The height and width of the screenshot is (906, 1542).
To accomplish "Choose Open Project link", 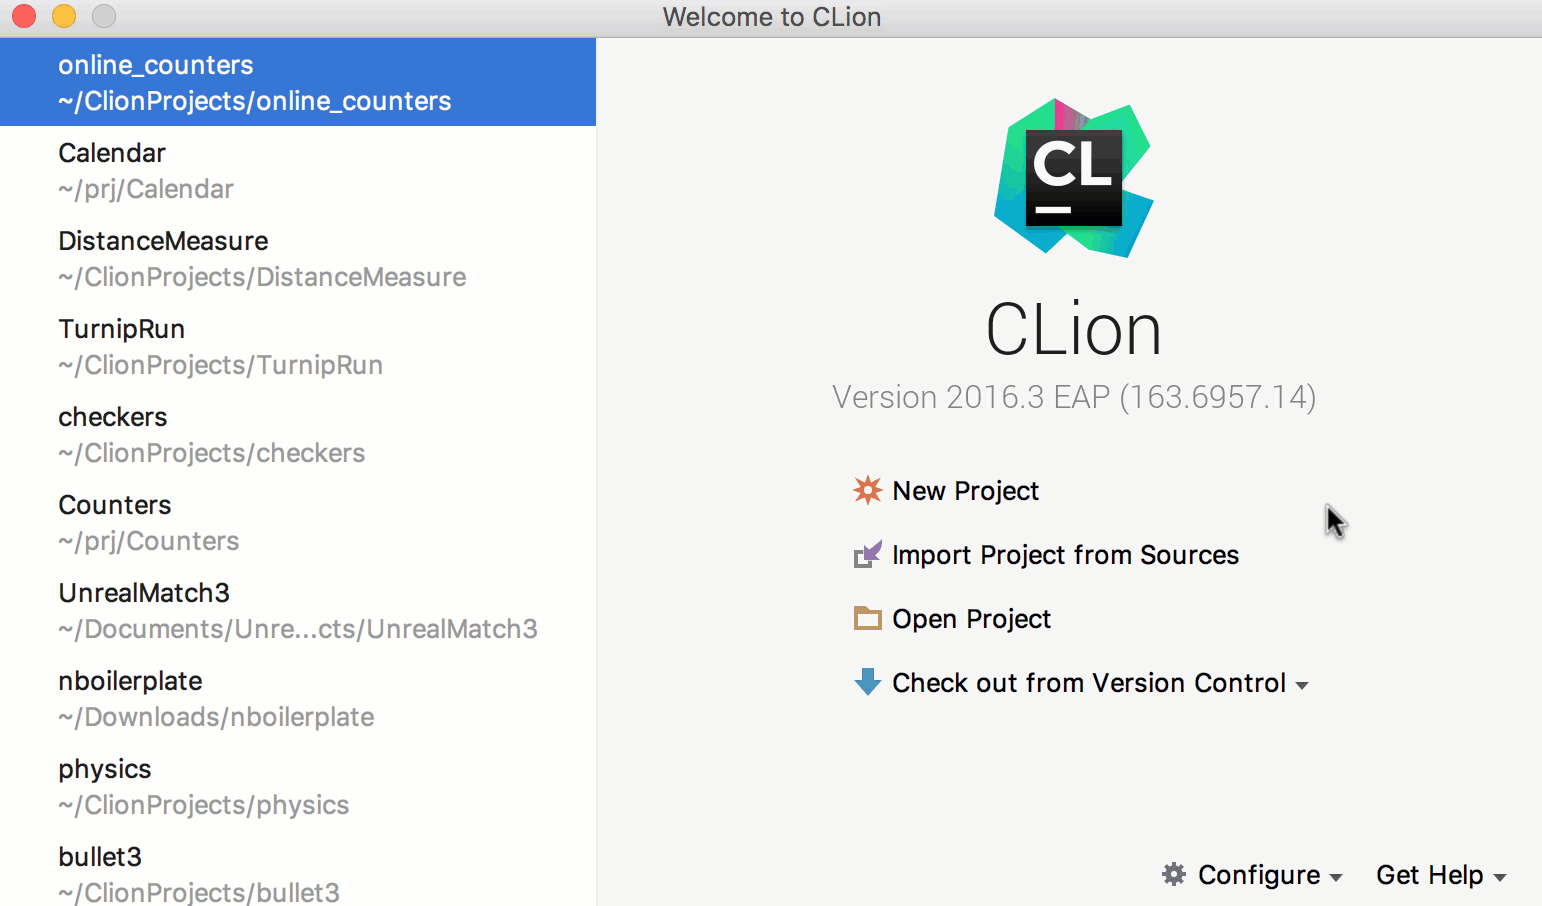I will coord(971,619).
